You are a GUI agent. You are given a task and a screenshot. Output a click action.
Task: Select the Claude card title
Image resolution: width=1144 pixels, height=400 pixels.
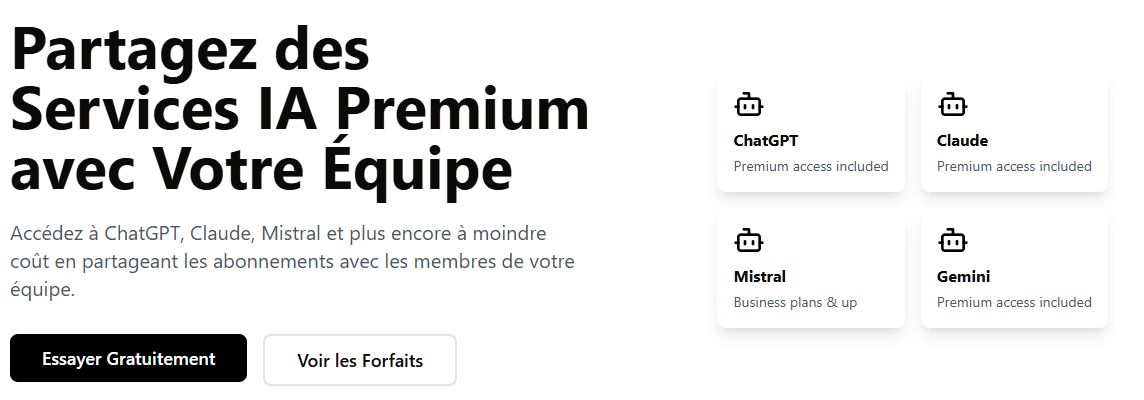tap(962, 141)
